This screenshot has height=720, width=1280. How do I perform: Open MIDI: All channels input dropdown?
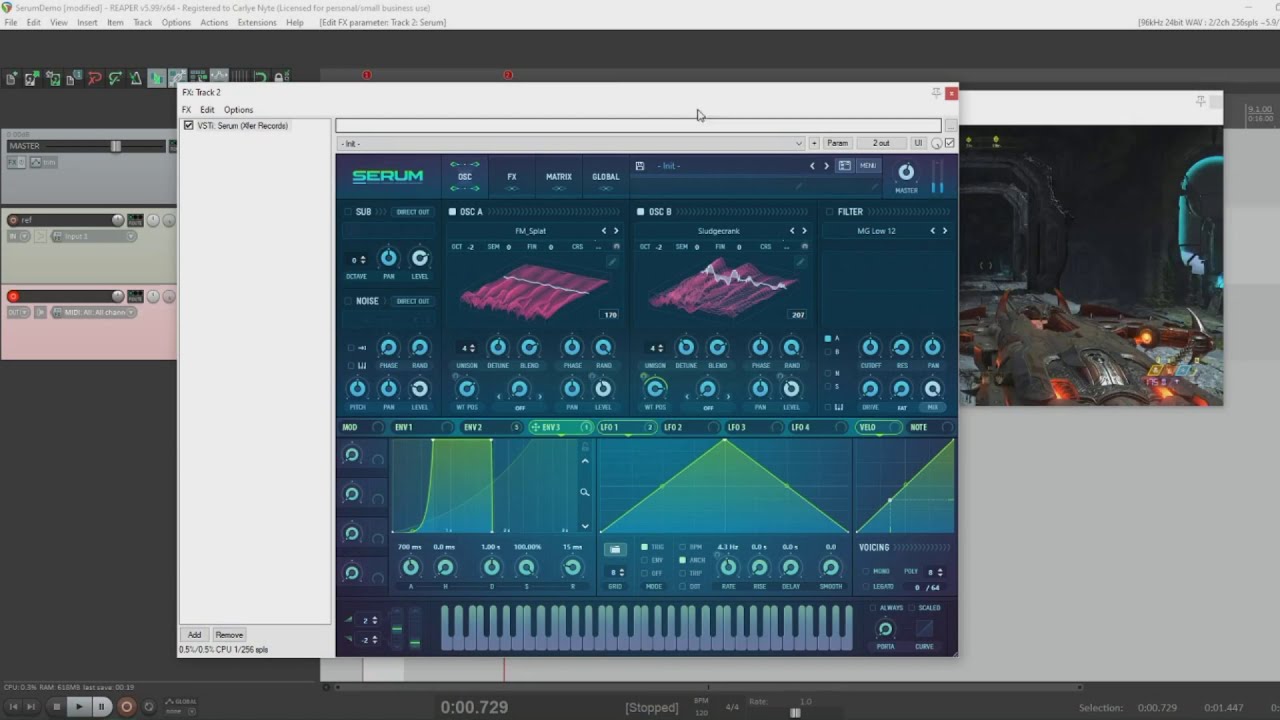click(93, 313)
